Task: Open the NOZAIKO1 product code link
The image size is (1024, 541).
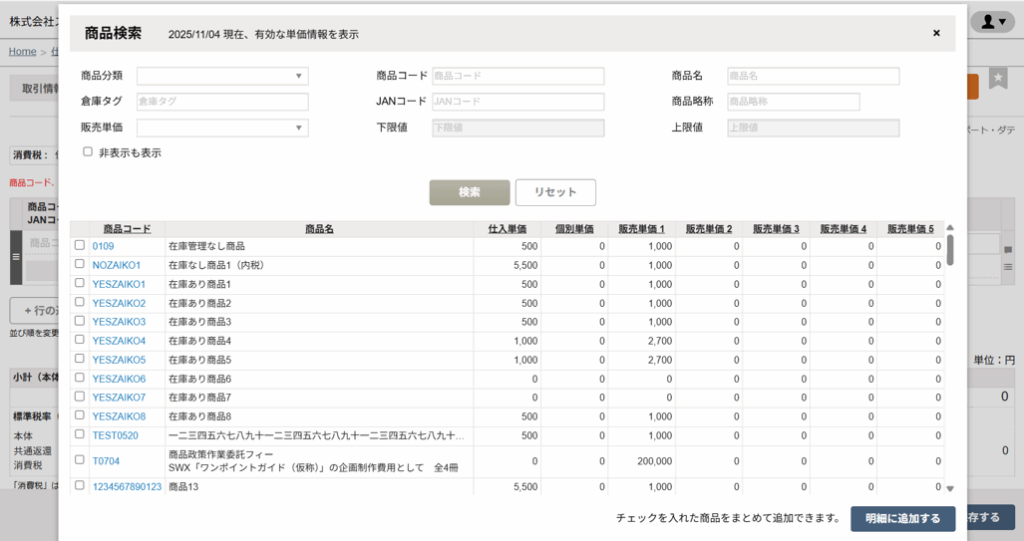Action: (117, 265)
